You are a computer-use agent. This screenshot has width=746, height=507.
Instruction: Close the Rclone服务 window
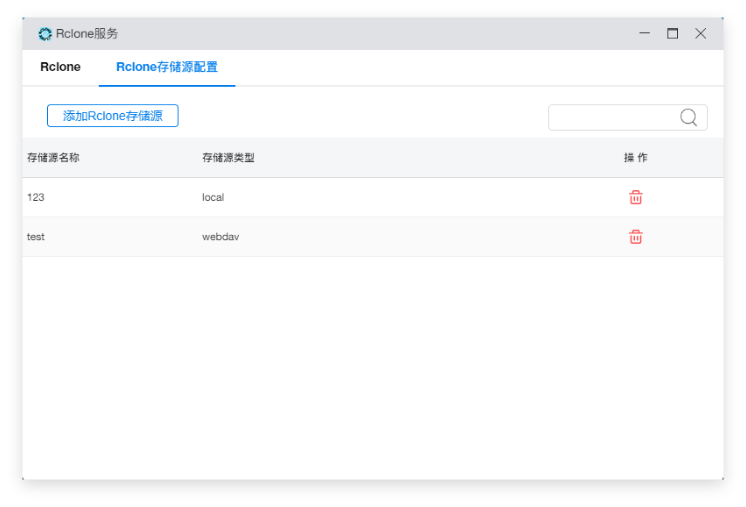(700, 33)
